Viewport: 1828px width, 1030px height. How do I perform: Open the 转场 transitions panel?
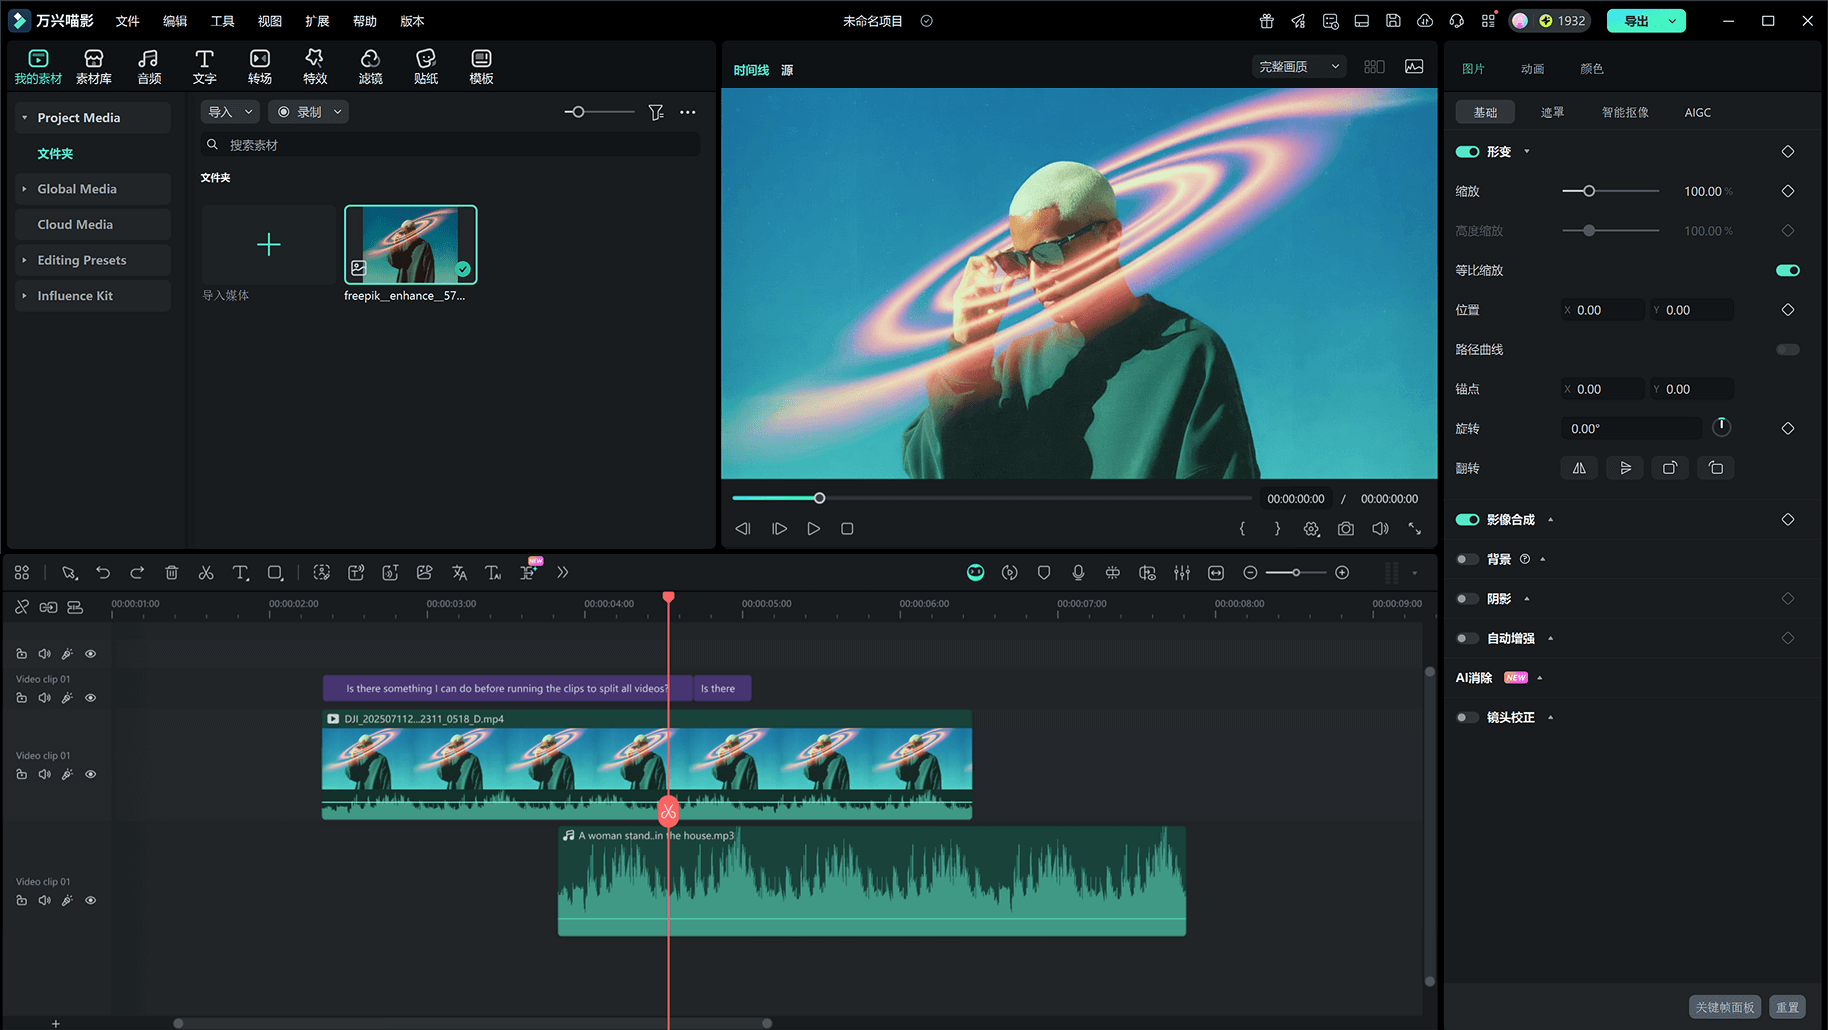(x=260, y=66)
